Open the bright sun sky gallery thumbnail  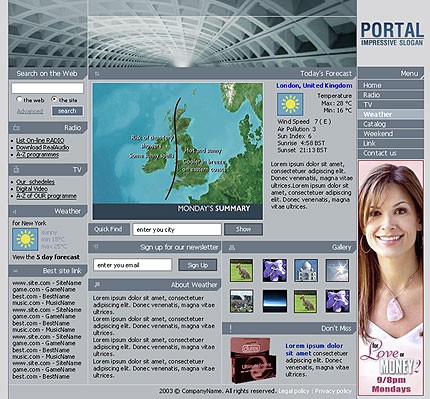(x=337, y=271)
